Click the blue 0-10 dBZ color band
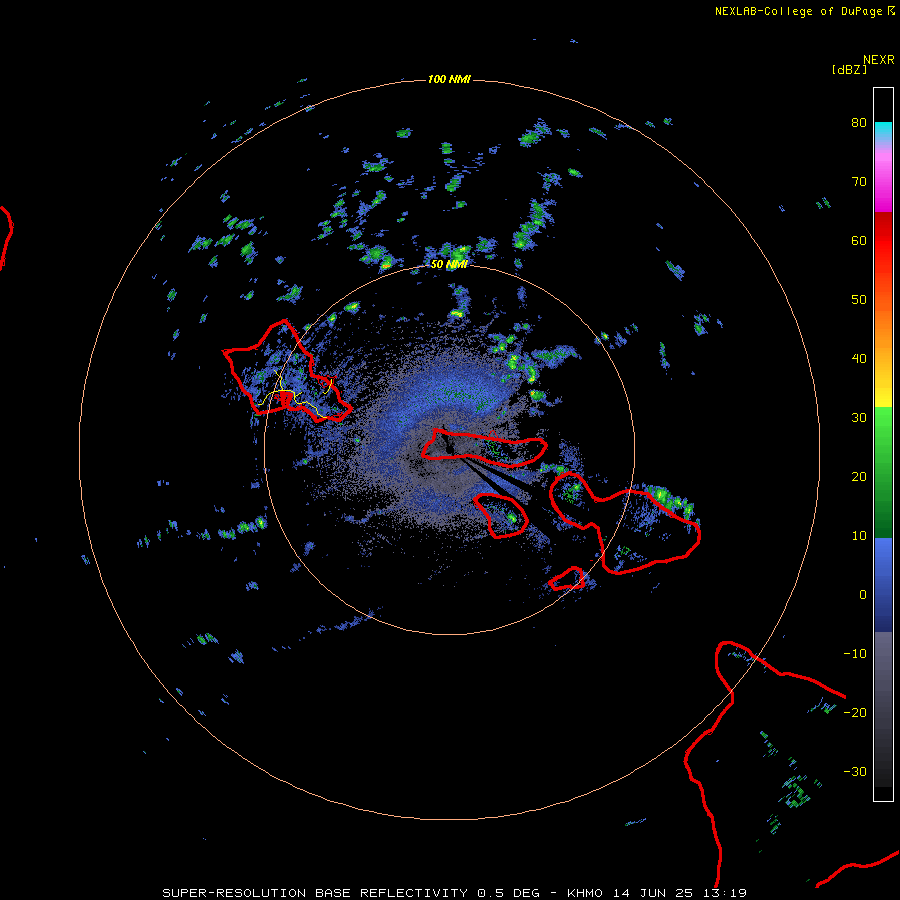Viewport: 900px width, 900px height. [x=883, y=565]
